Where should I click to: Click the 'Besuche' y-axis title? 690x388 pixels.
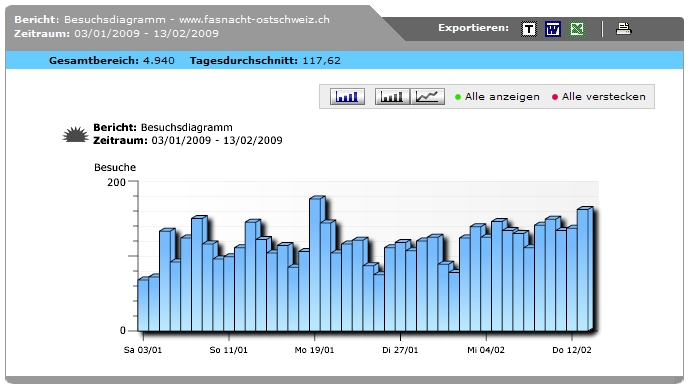(x=115, y=168)
